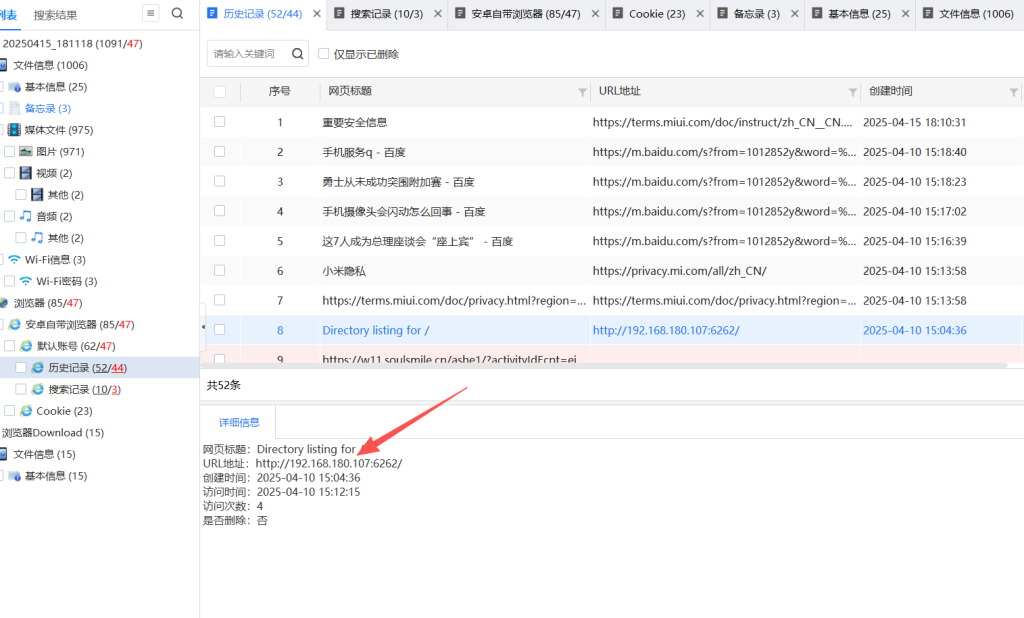Click the filter icon on URL地址 column
This screenshot has width=1024, height=618.
pos(852,92)
